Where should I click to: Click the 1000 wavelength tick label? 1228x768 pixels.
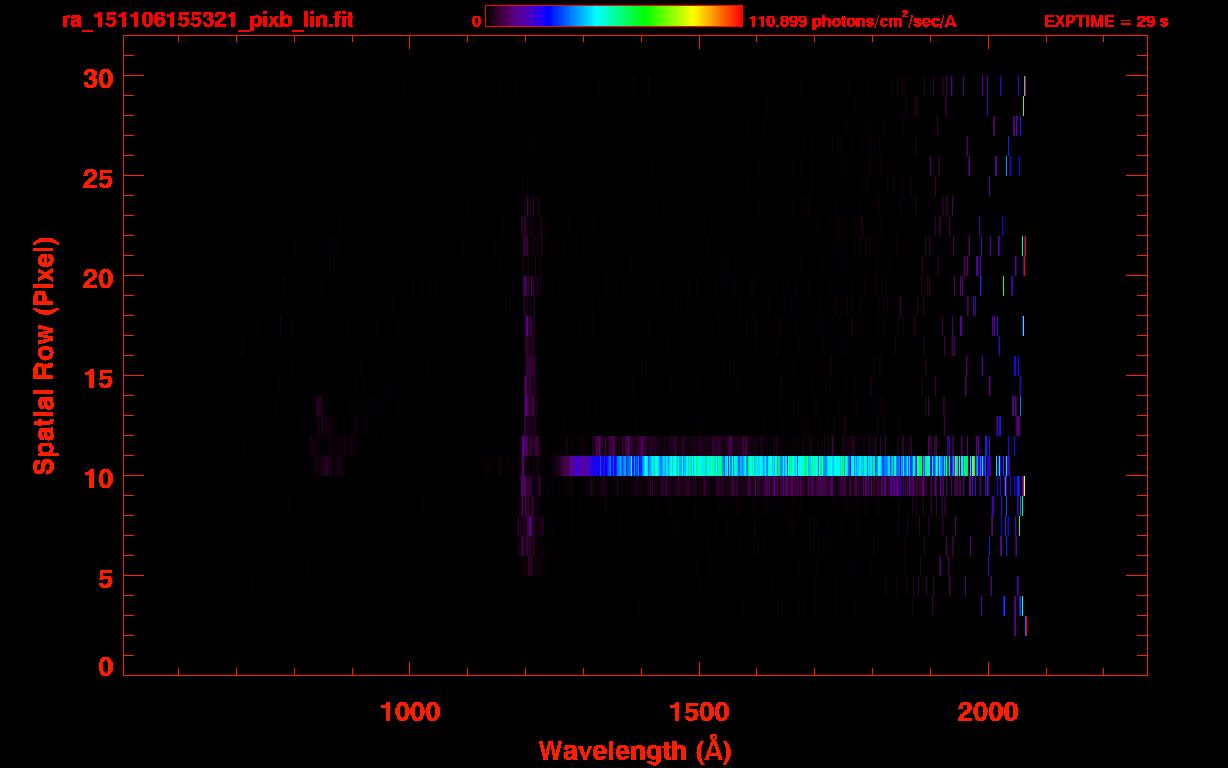(410, 711)
